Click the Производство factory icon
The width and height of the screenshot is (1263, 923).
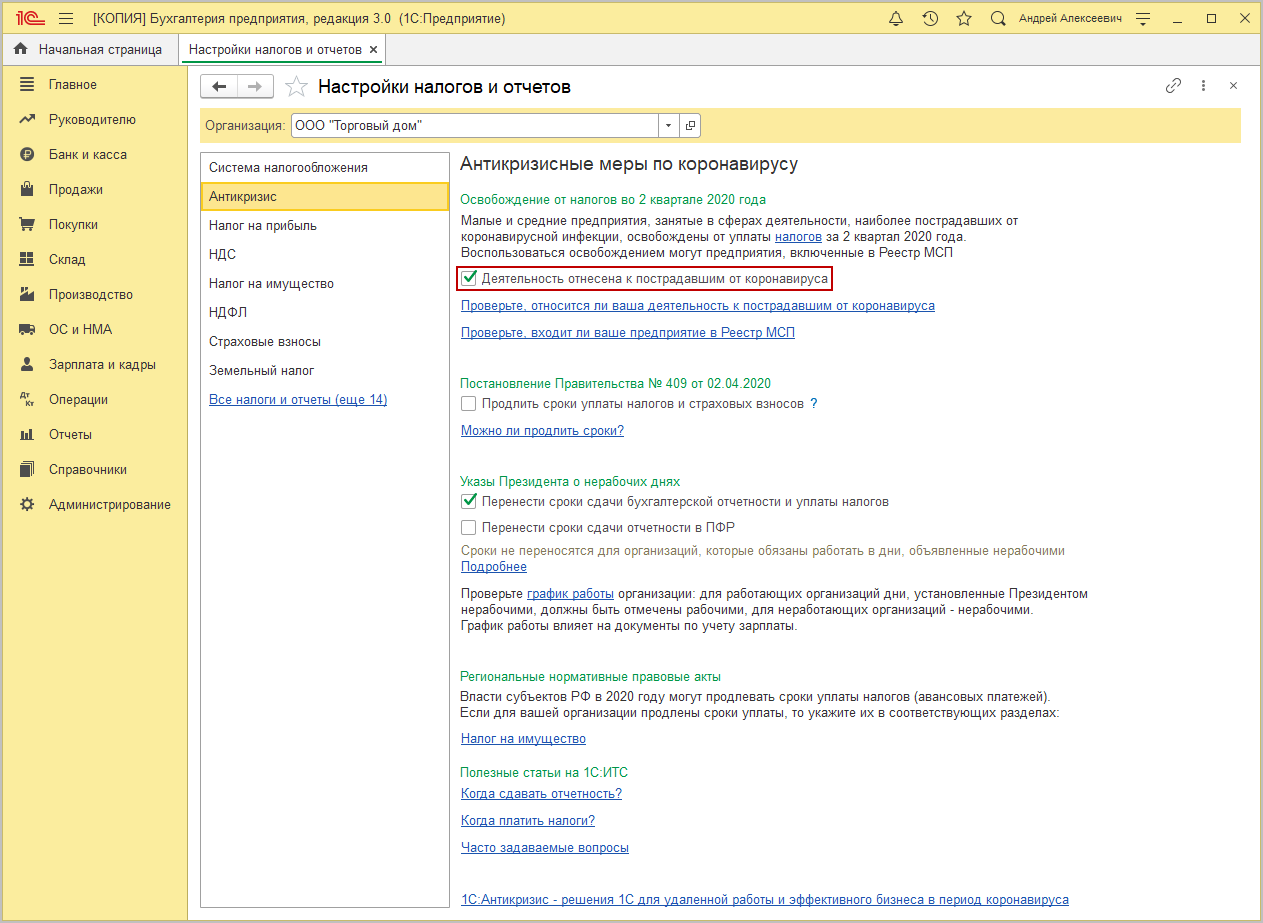[x=27, y=295]
